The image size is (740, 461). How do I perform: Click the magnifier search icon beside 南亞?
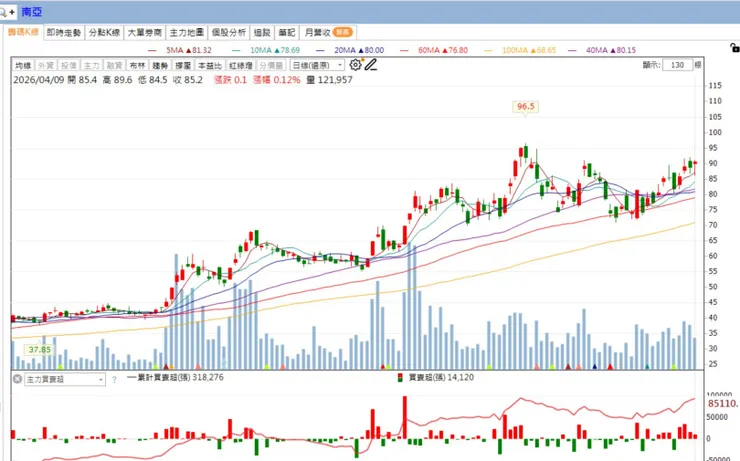click(x=3, y=12)
